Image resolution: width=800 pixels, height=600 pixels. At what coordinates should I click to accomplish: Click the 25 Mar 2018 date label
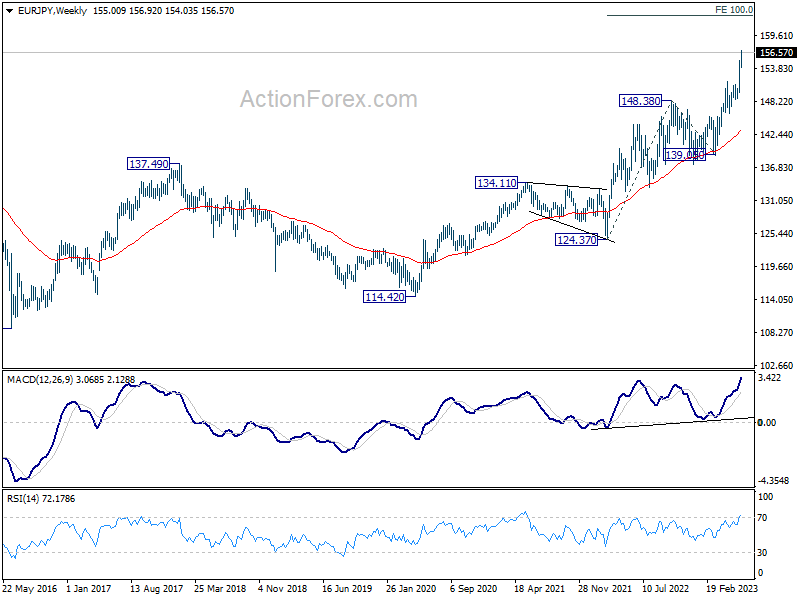pyautogui.click(x=220, y=588)
